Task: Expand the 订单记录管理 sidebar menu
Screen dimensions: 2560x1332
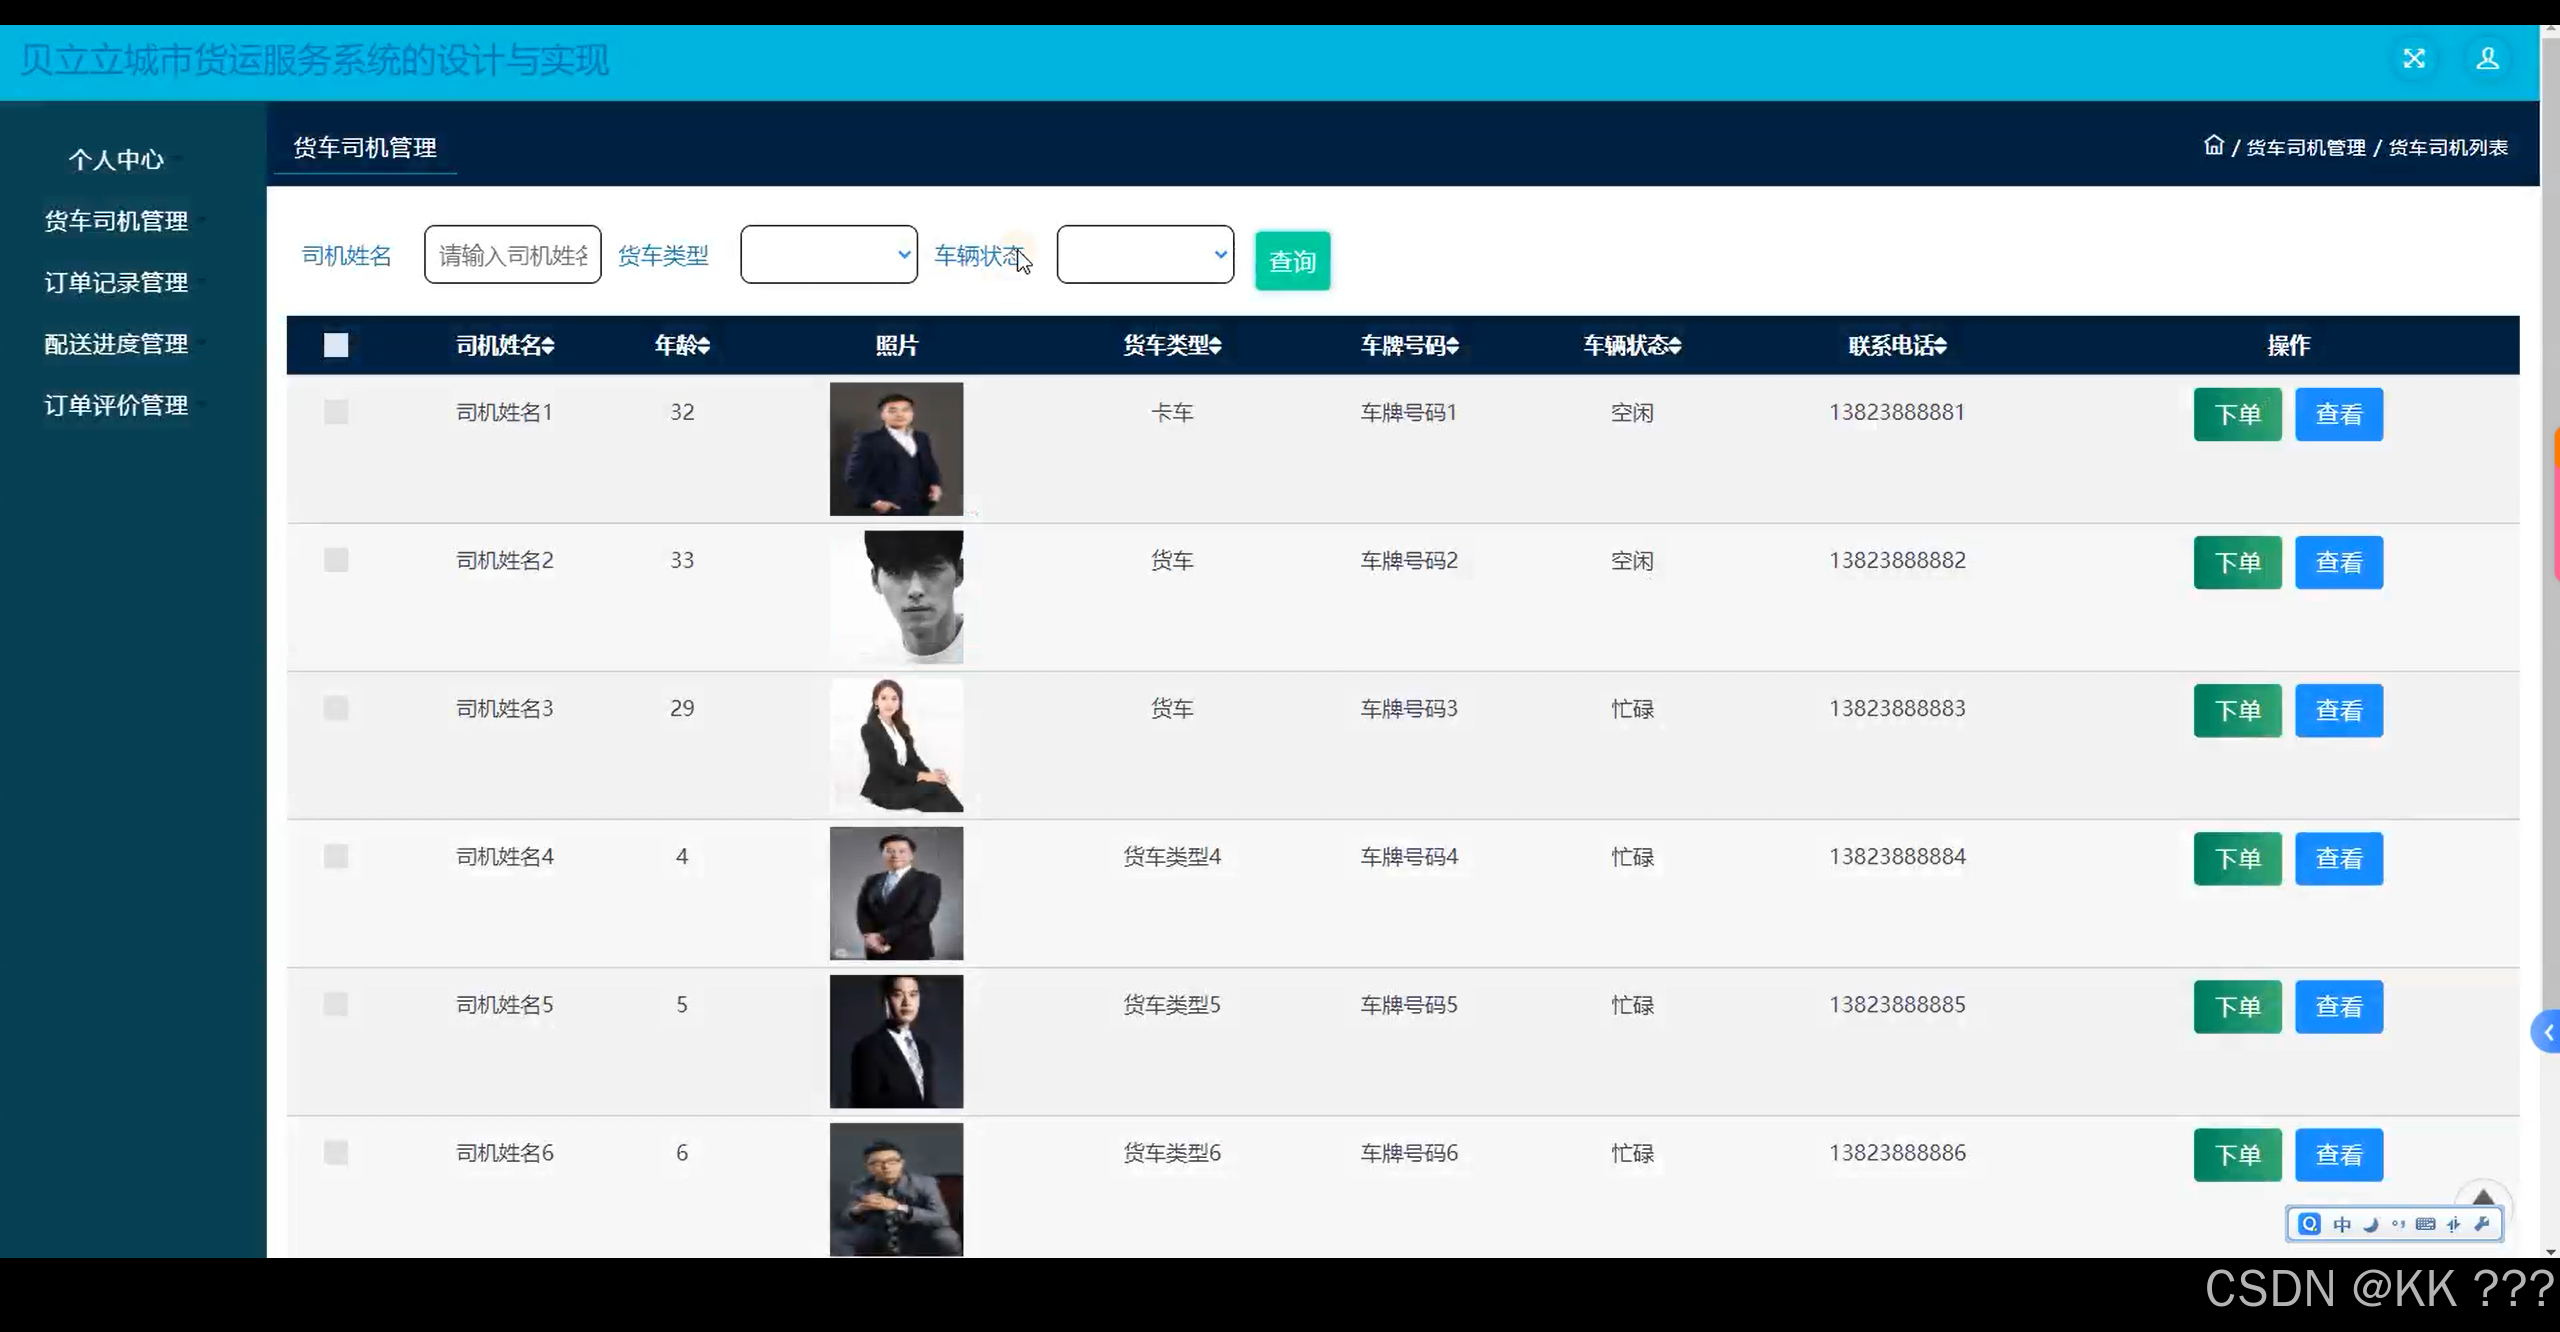Action: click(x=116, y=283)
